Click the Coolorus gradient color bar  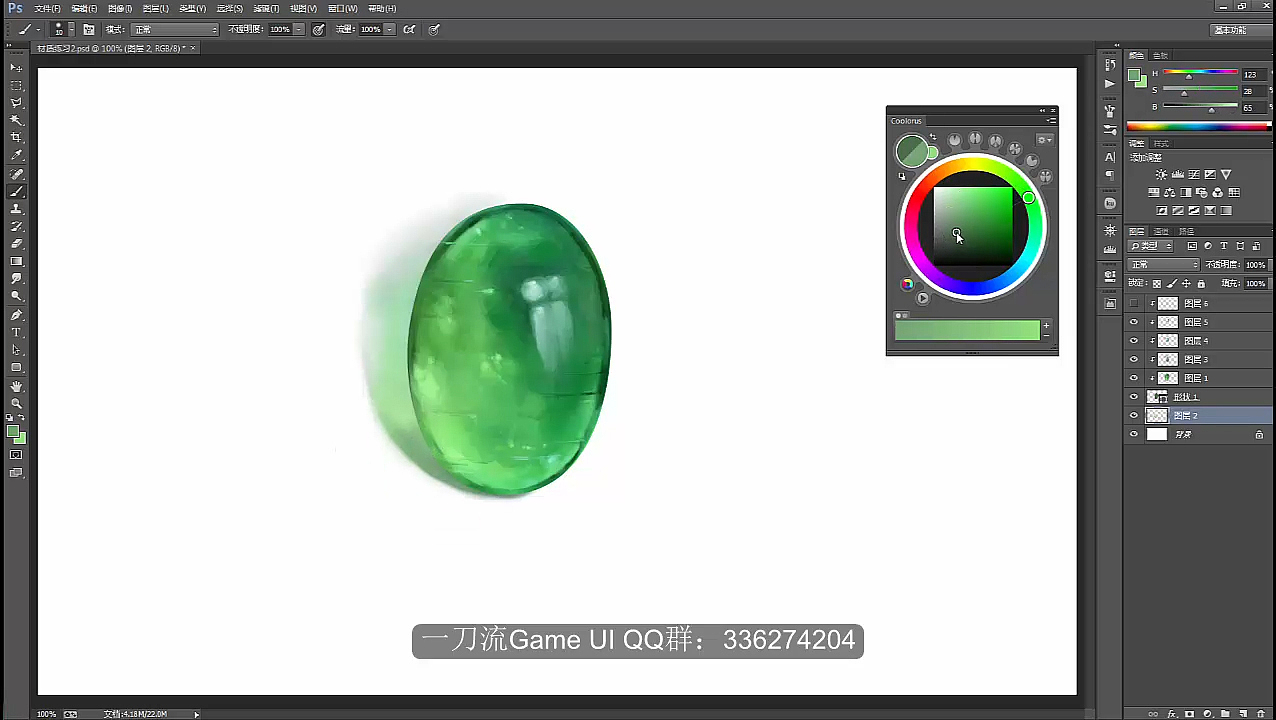pyautogui.click(x=967, y=331)
